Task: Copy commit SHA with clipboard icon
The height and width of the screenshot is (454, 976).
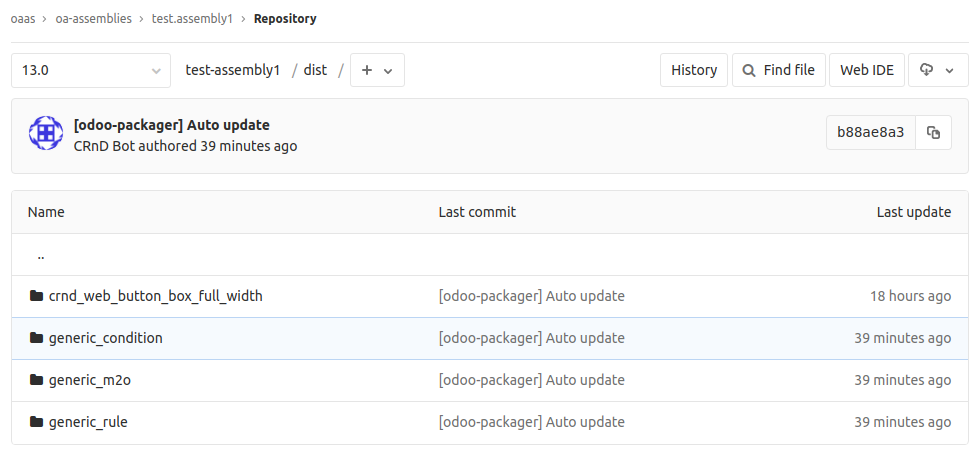Action: tap(933, 133)
